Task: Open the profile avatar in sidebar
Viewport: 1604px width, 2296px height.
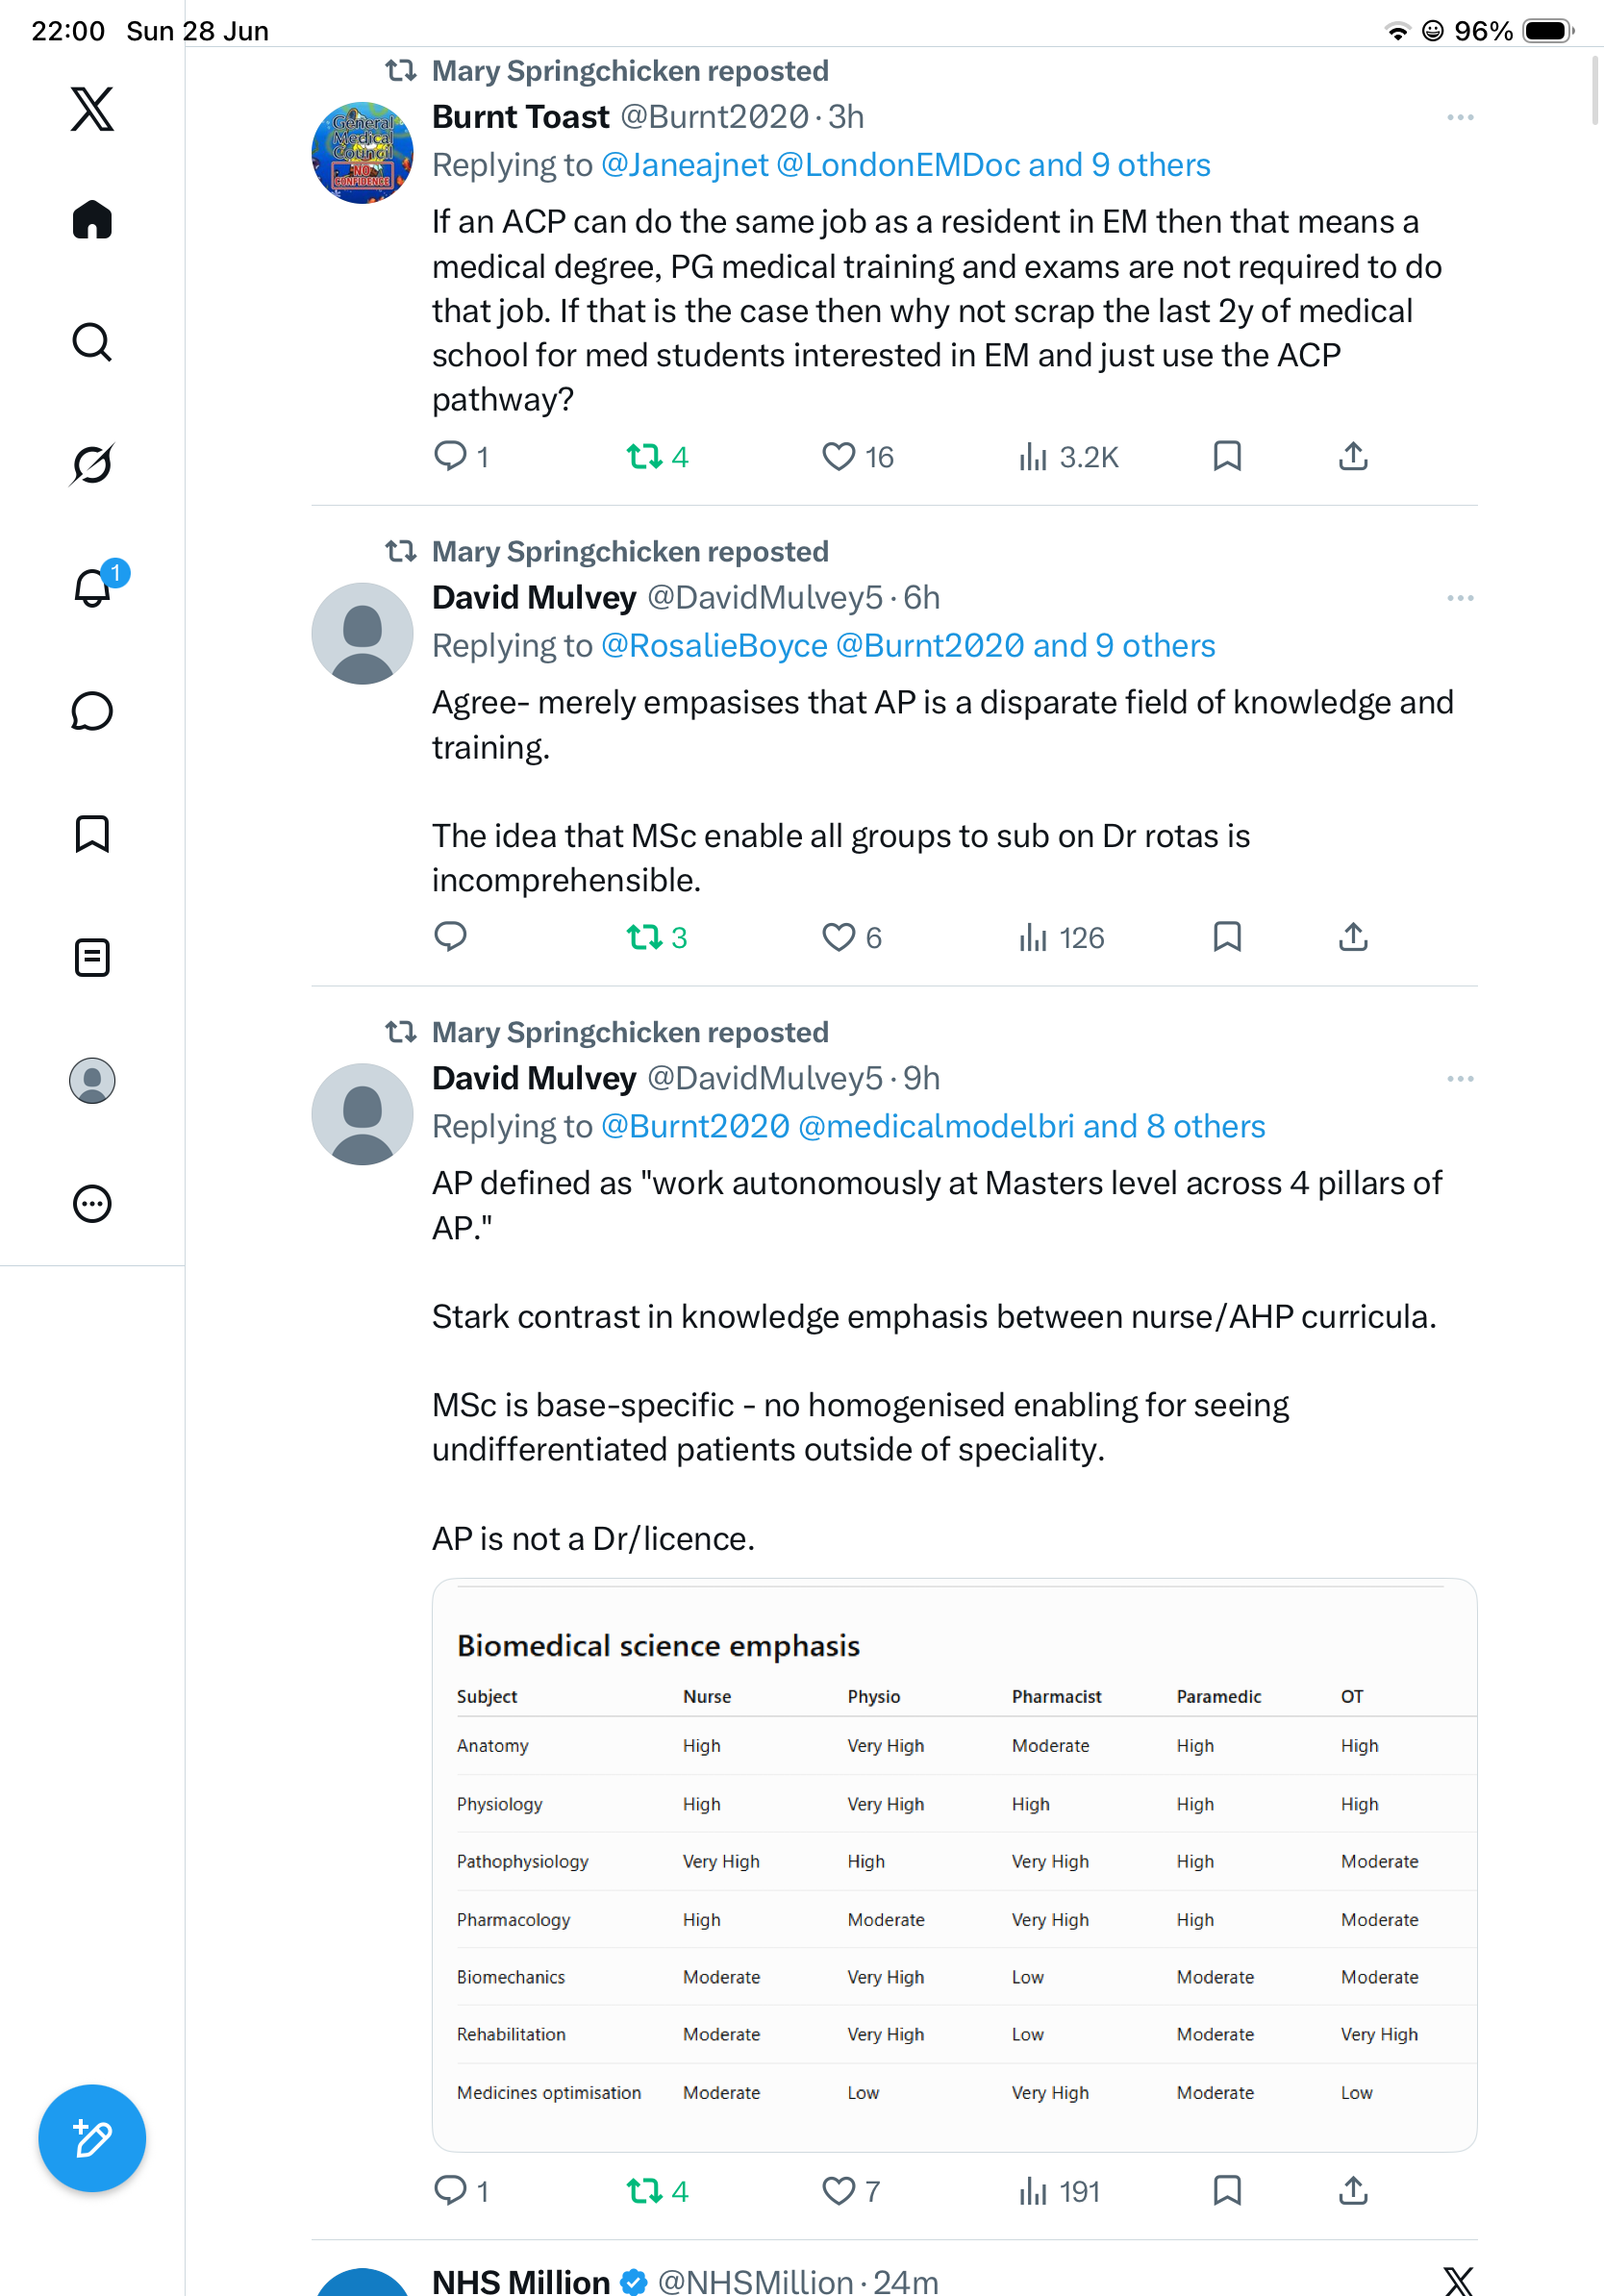Action: (92, 1080)
